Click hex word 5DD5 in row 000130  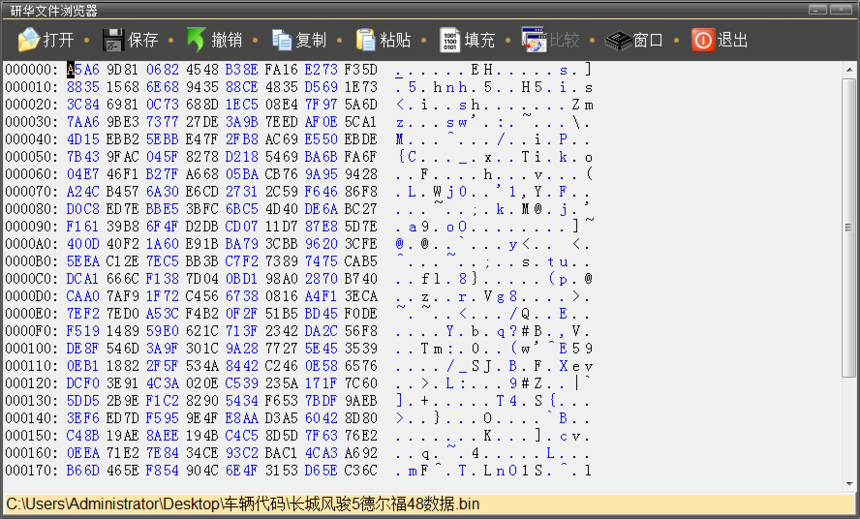[83, 401]
